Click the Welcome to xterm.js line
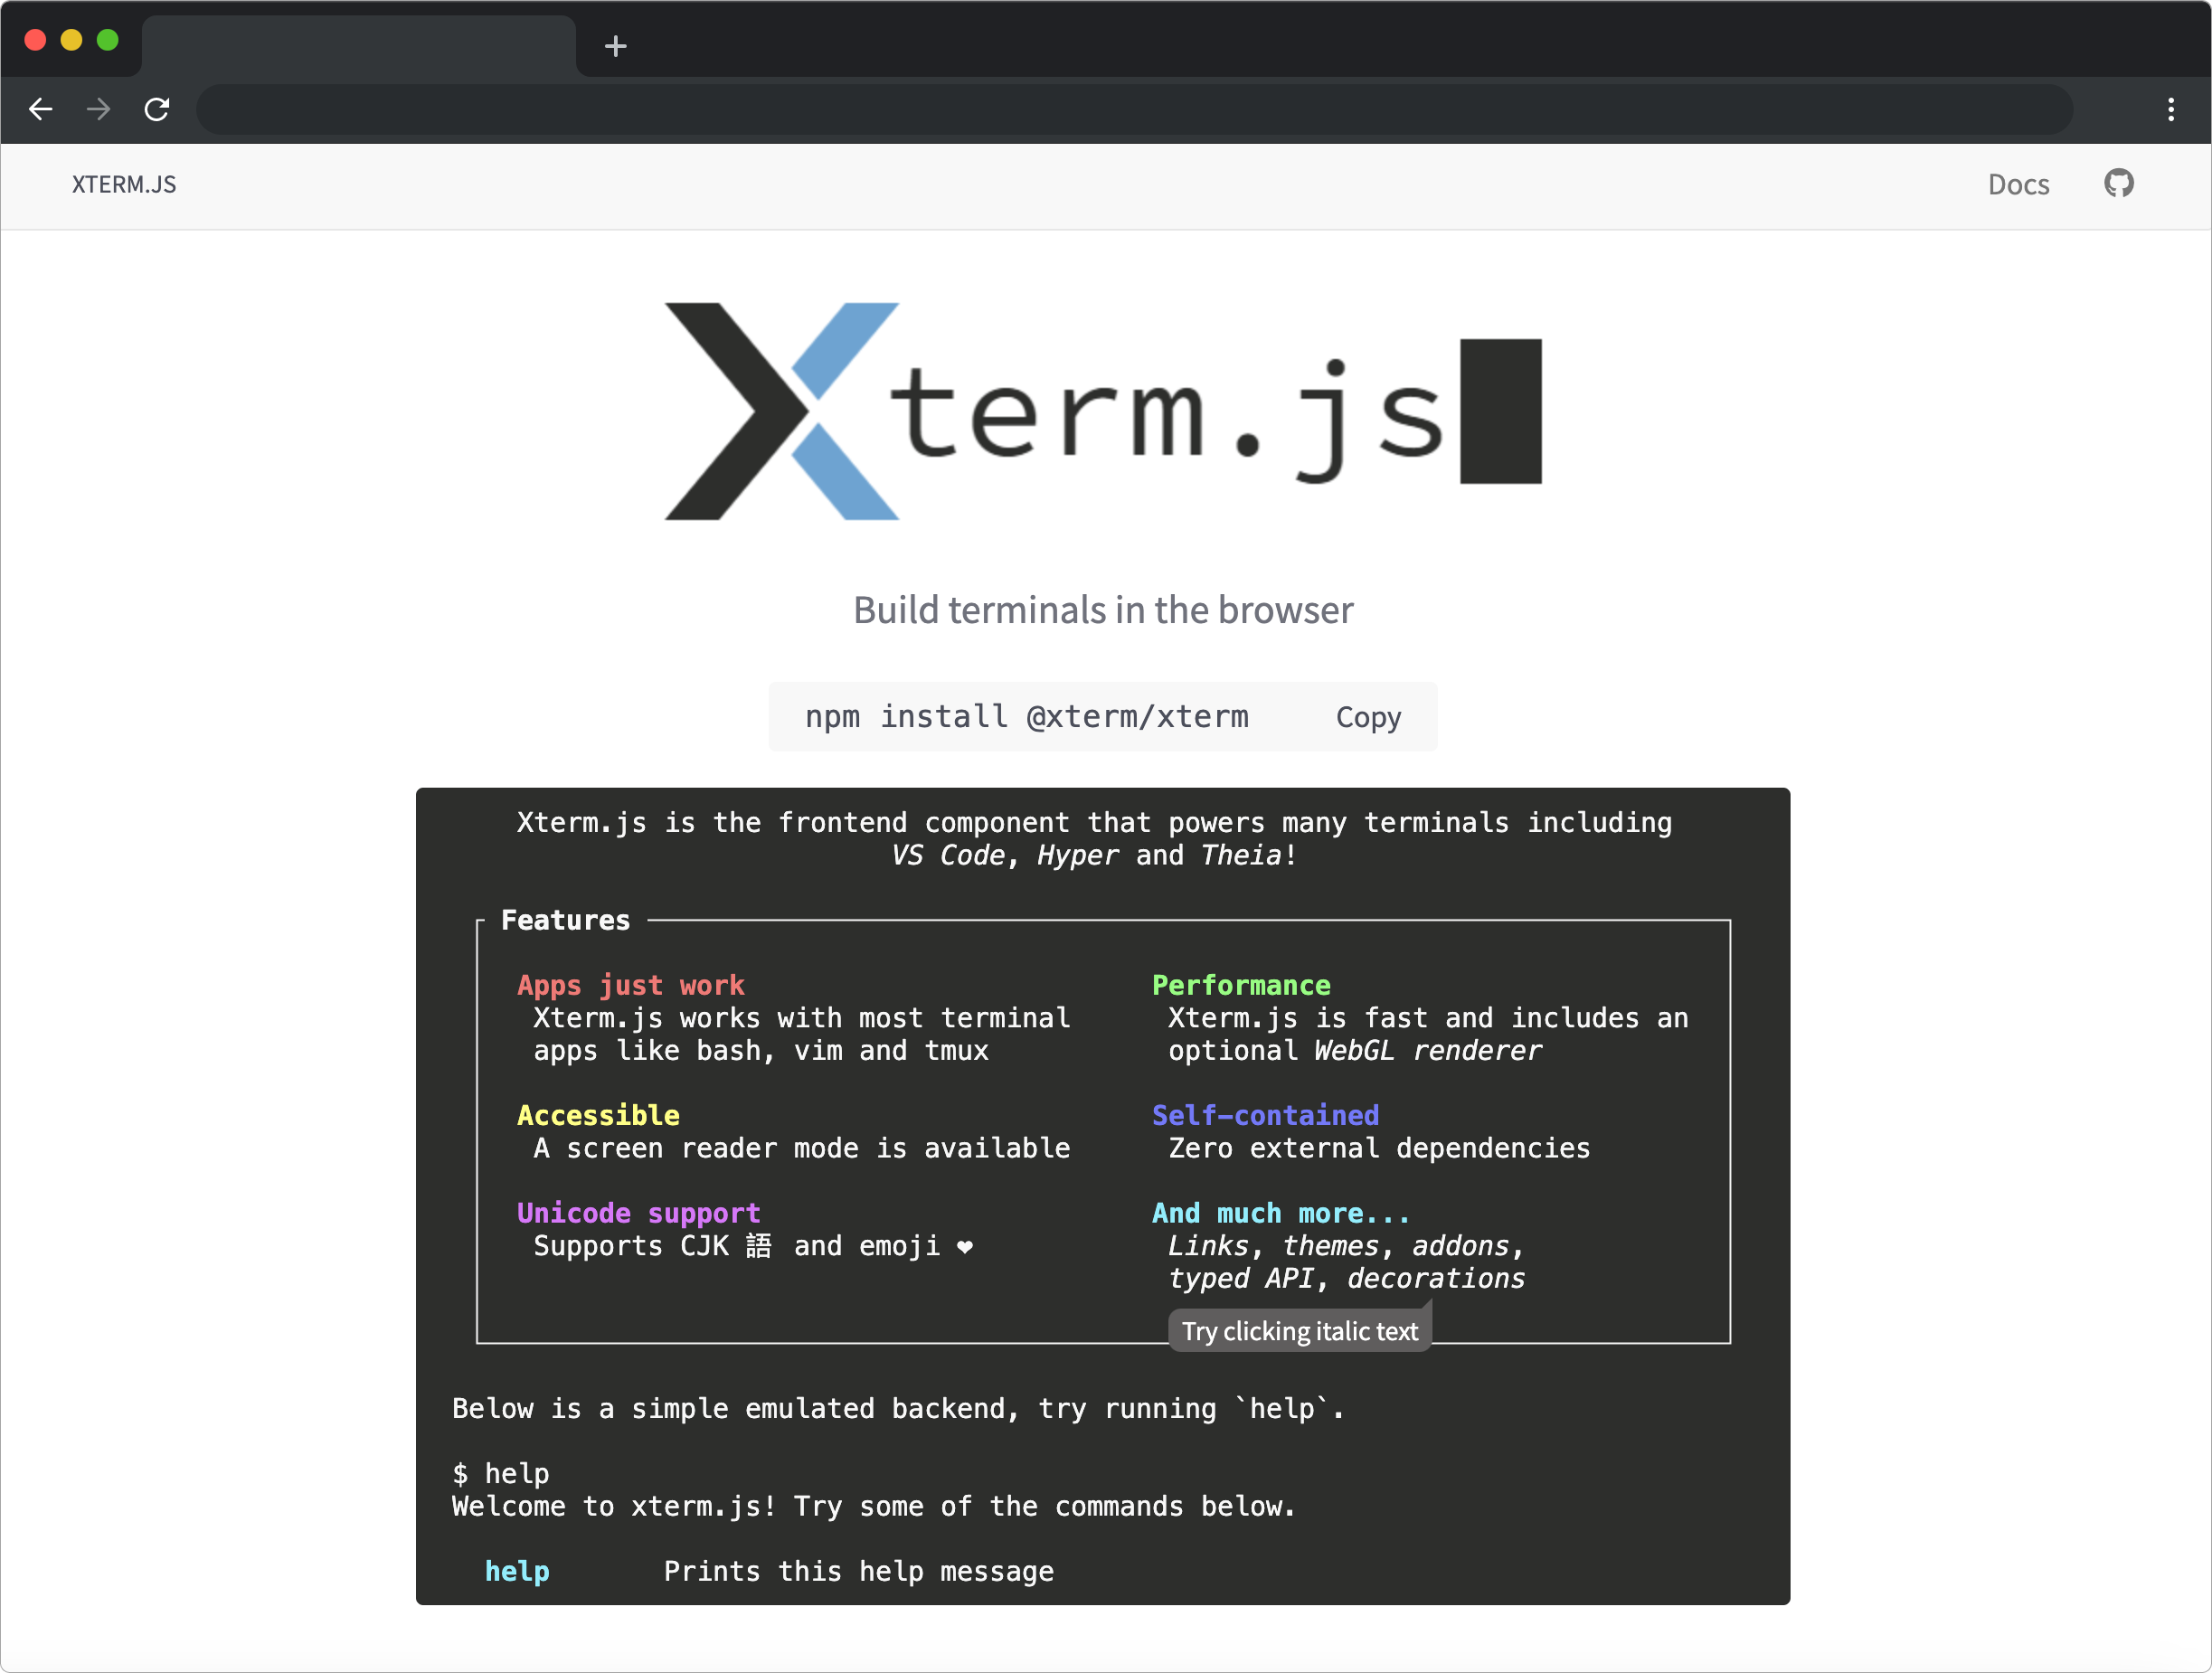 coord(873,1507)
